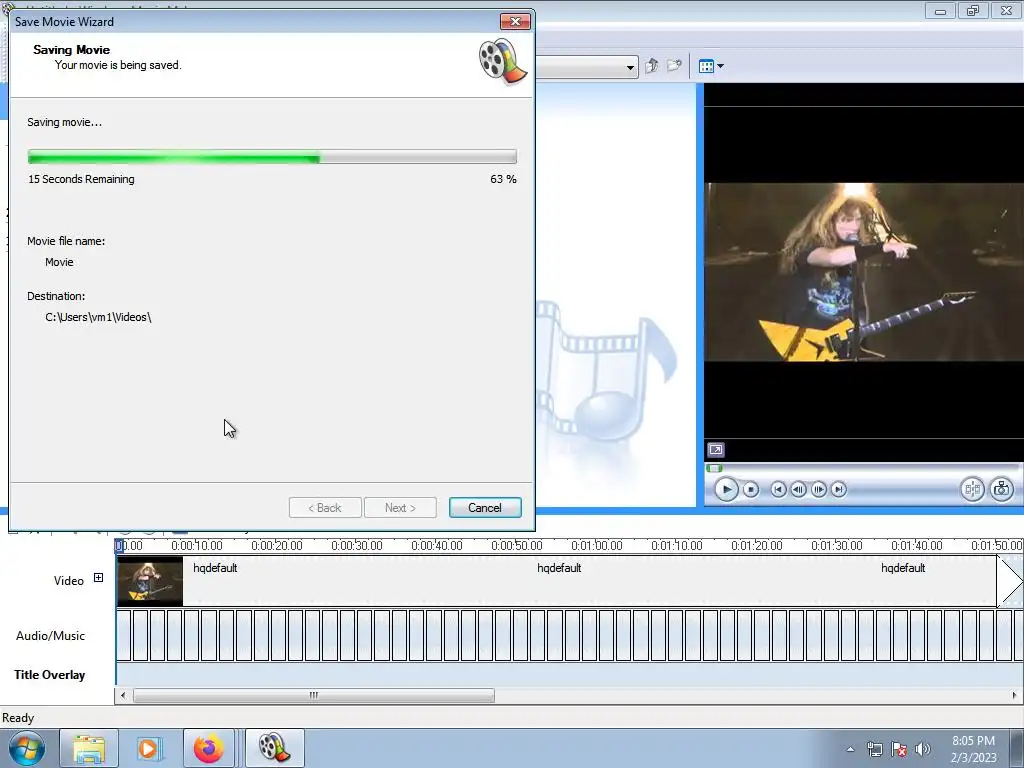Click the playhead at timeline start
This screenshot has width=1024, height=768.
click(x=119, y=546)
